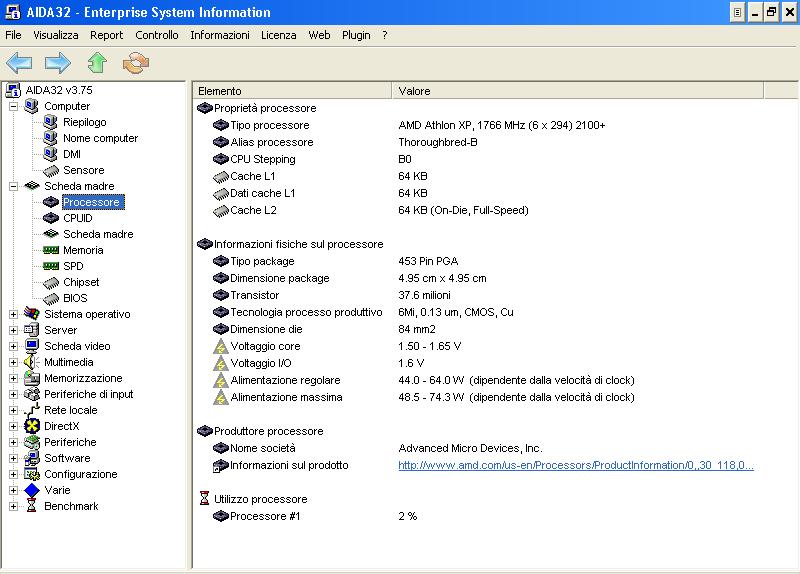Screen dimensions: 800x574
Task: Click the title bar menu icon left of minimize
Action: (x=737, y=12)
